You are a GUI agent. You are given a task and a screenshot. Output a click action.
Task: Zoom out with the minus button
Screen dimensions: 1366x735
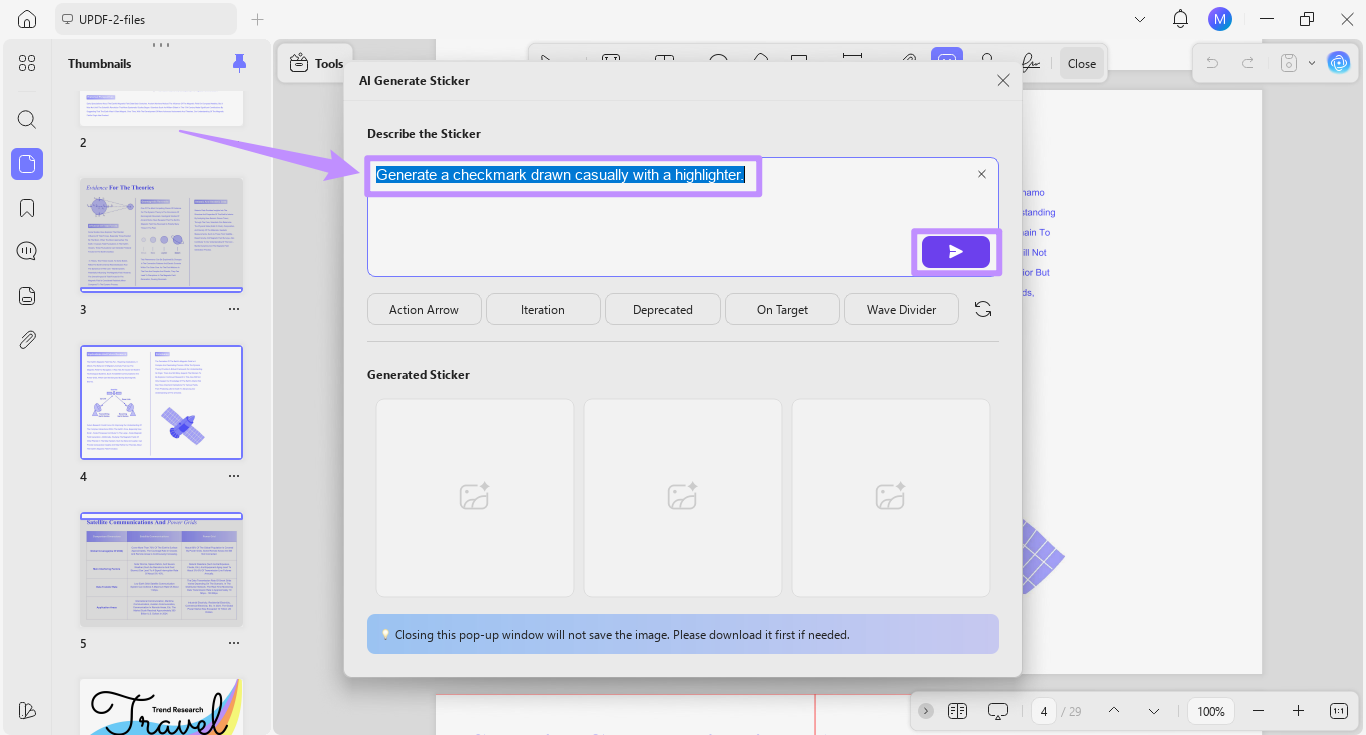[1258, 711]
